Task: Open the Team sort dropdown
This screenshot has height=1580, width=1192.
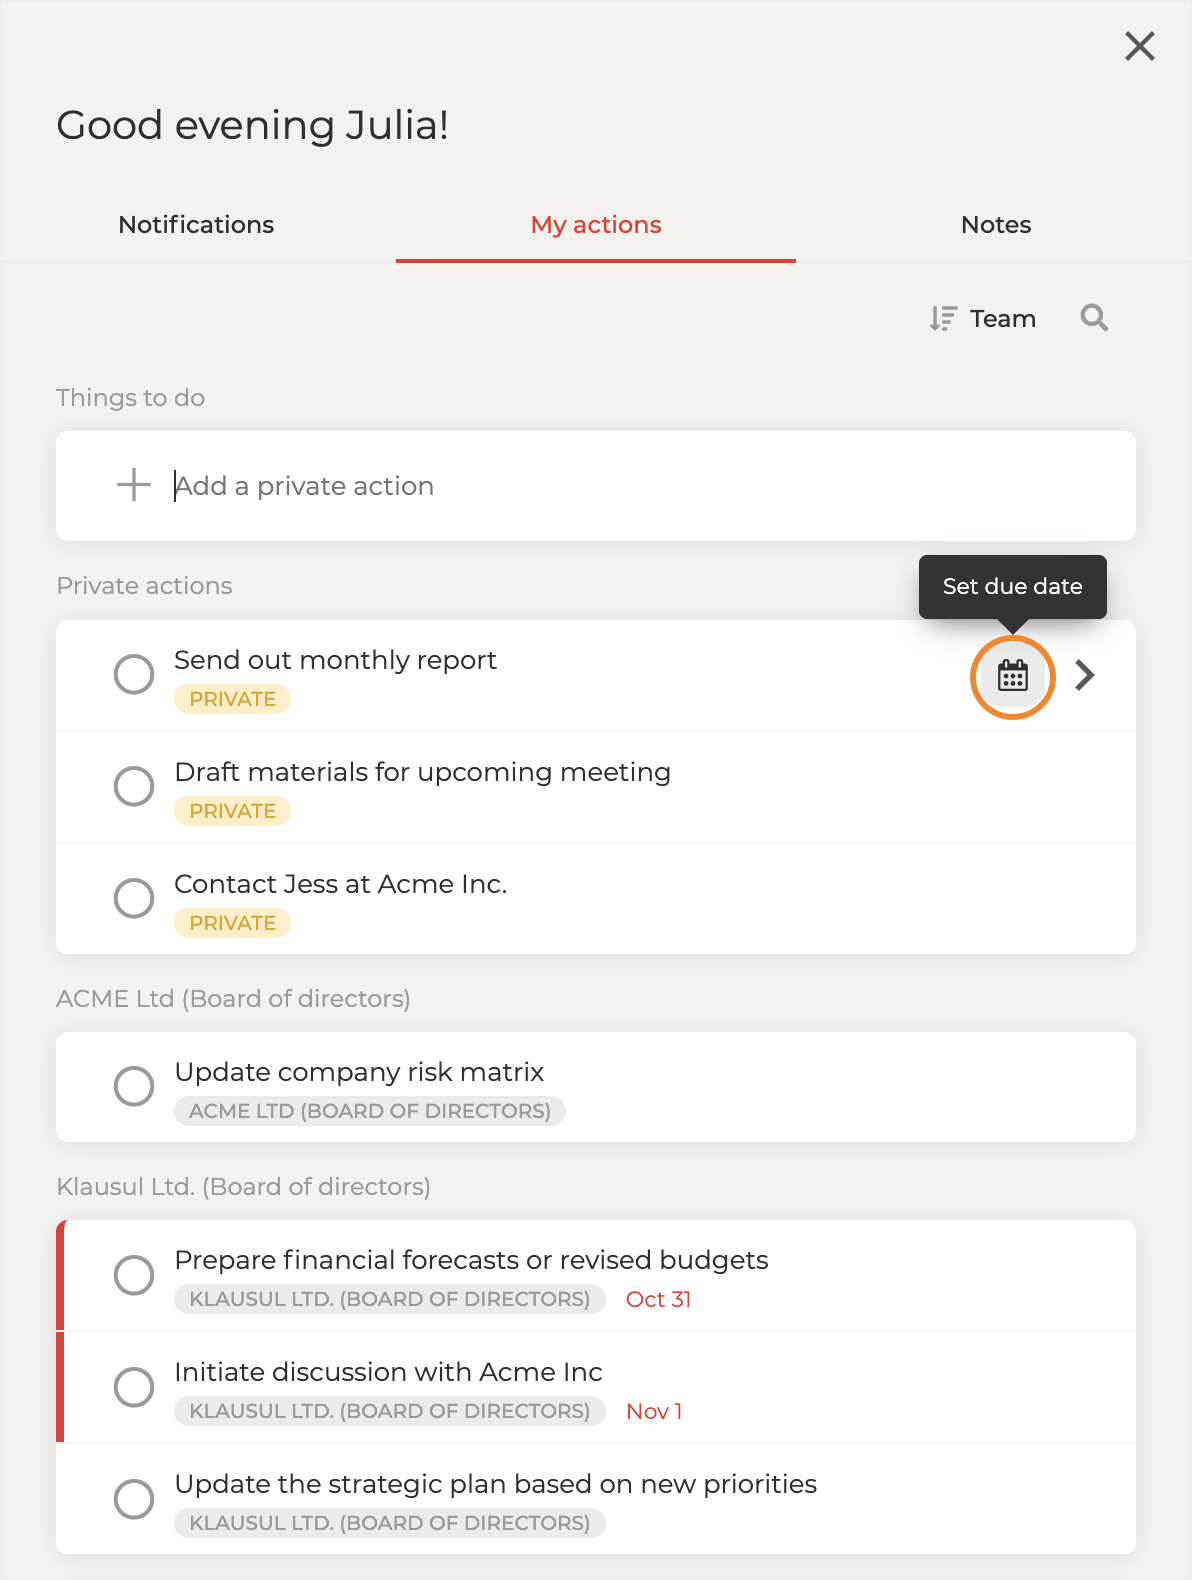Action: (1002, 319)
